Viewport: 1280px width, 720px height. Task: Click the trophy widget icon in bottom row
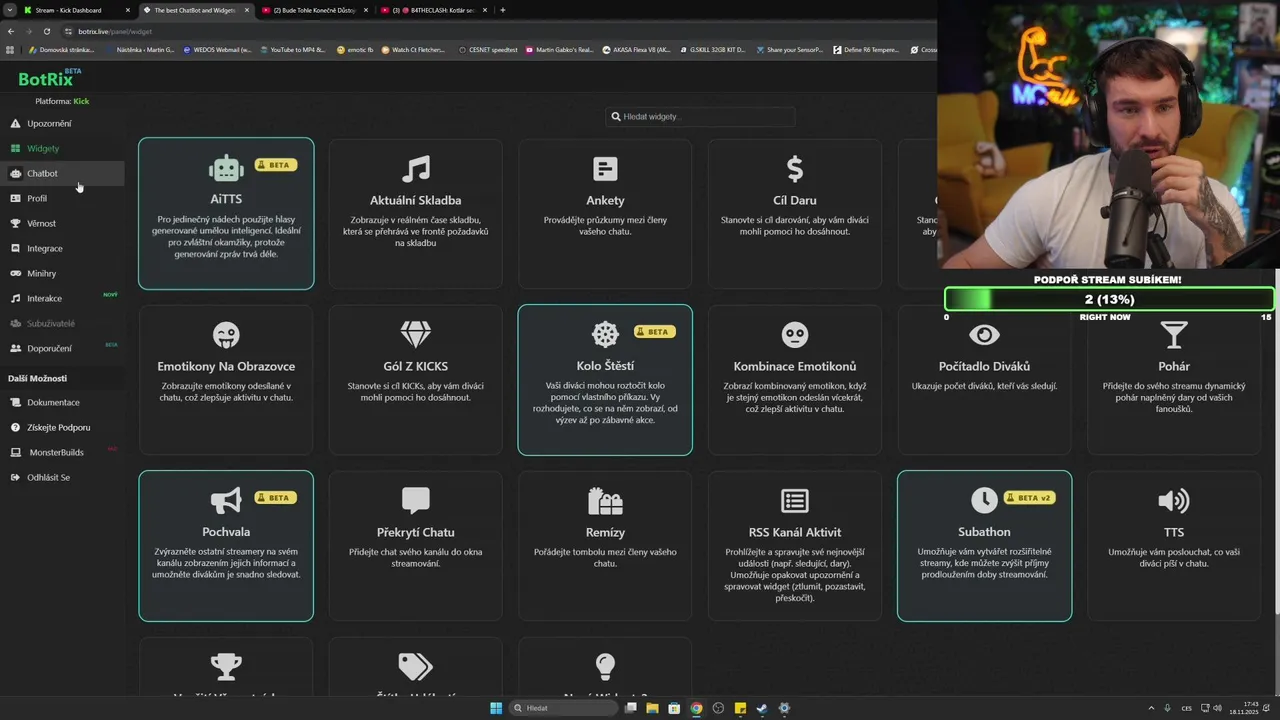click(226, 666)
